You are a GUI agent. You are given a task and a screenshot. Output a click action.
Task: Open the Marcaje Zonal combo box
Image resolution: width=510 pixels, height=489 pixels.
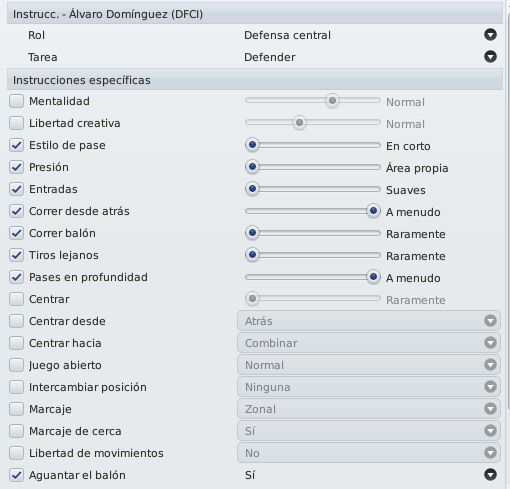coord(369,409)
